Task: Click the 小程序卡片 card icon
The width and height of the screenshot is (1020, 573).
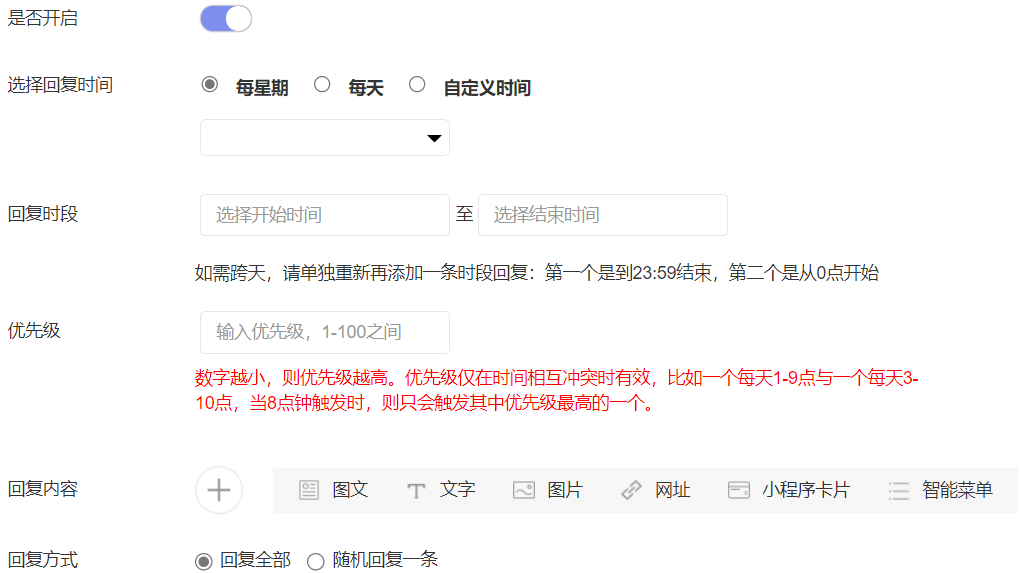Action: point(738,490)
